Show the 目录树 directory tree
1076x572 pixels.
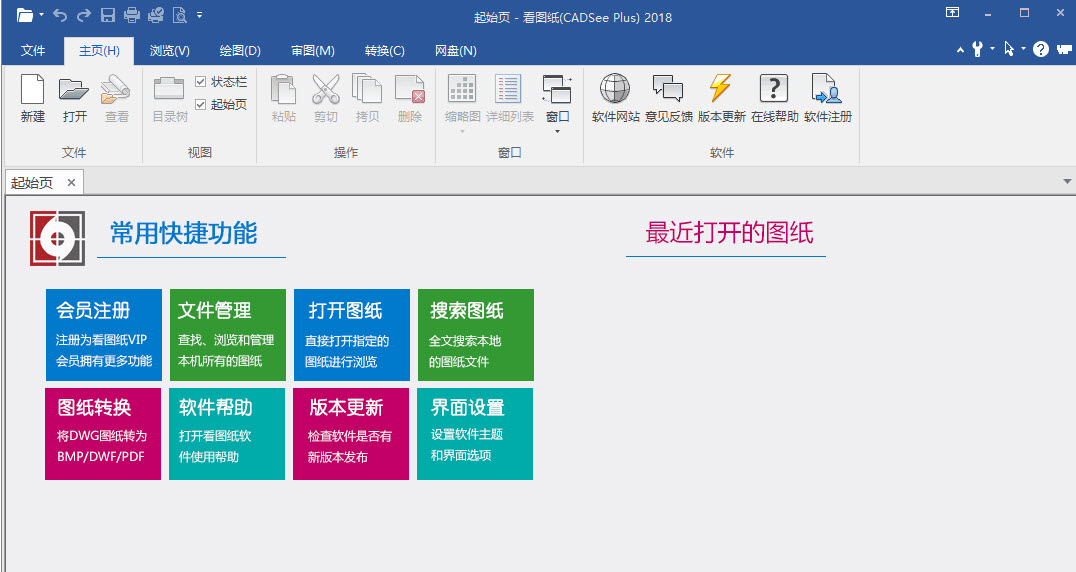169,98
